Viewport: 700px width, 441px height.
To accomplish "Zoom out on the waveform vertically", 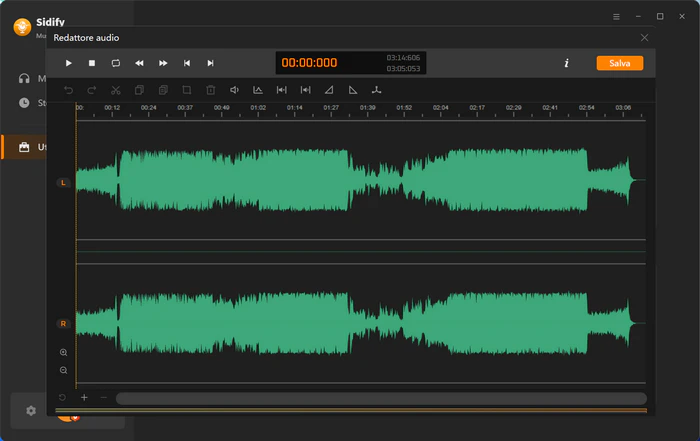I will (63, 370).
